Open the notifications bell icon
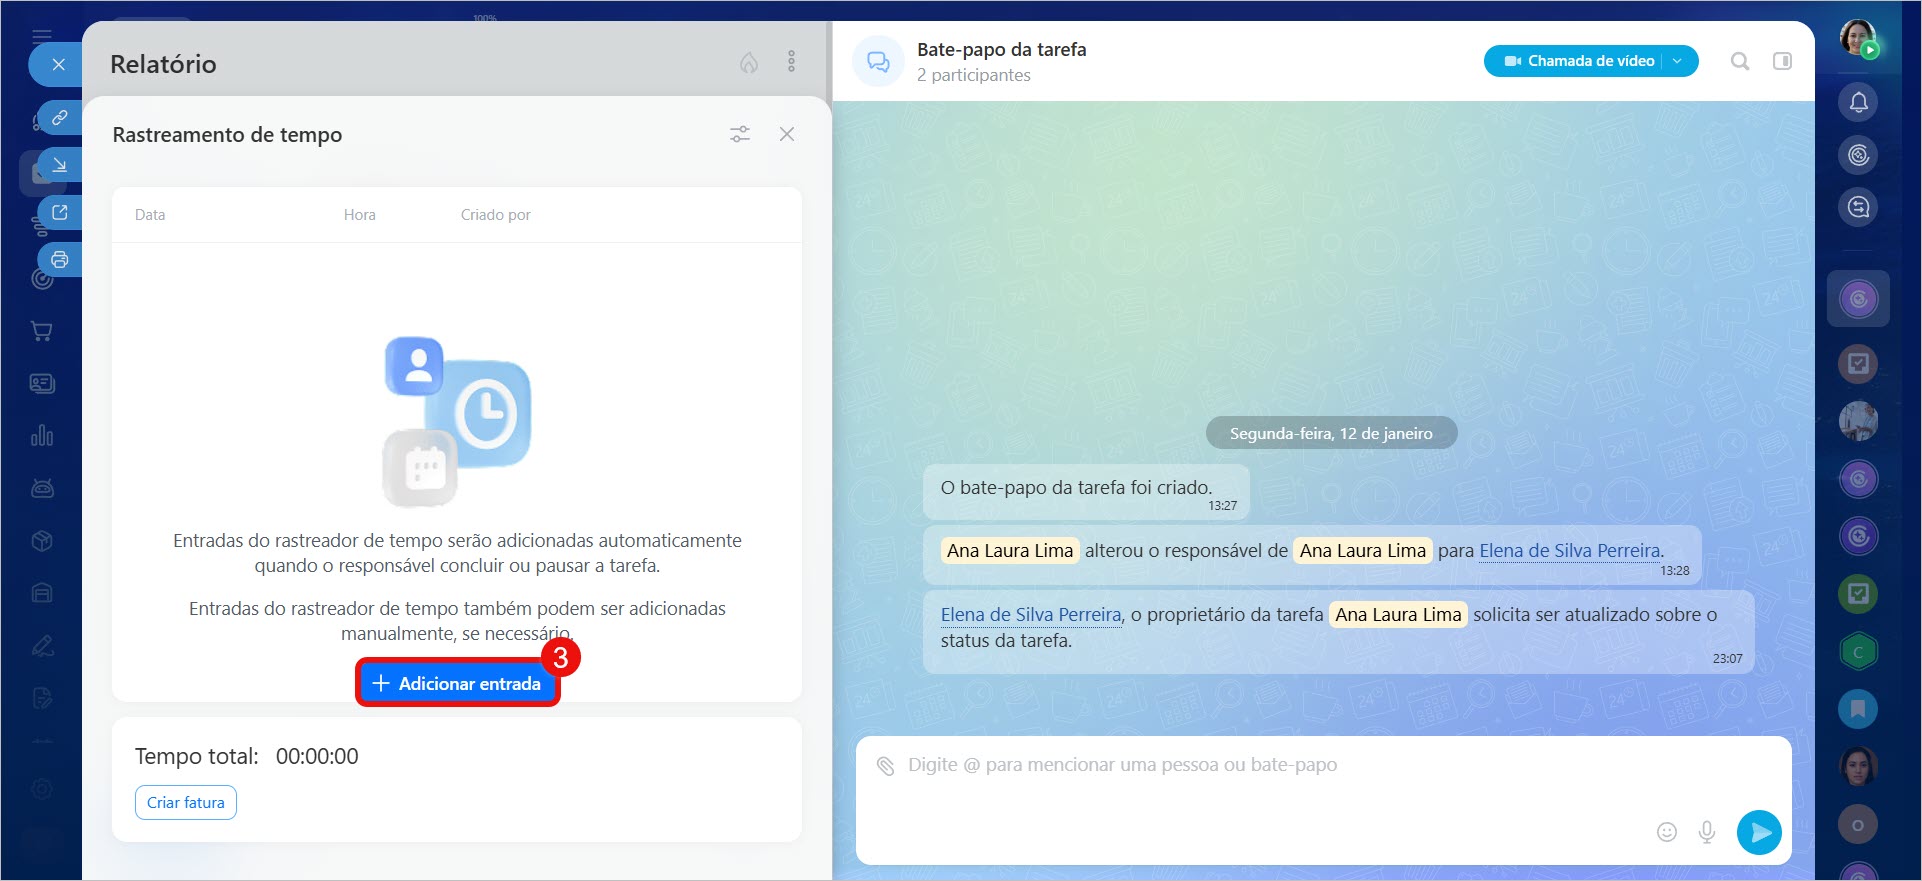 click(1858, 102)
